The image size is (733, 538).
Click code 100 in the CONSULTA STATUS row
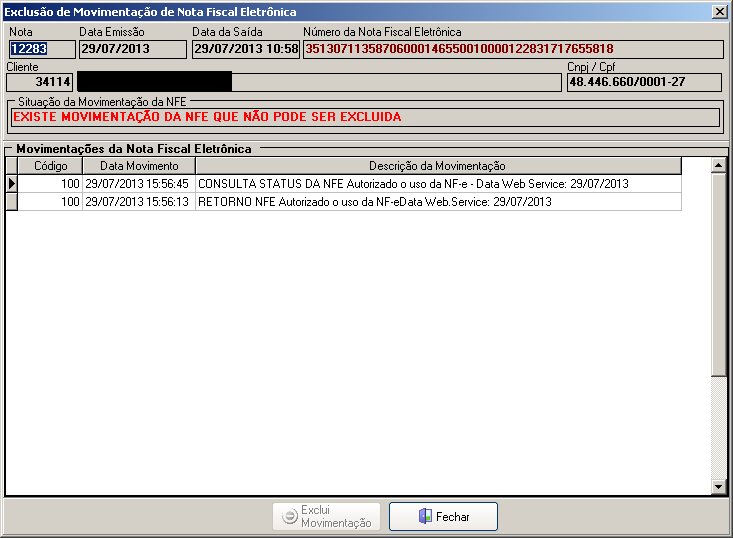50,184
